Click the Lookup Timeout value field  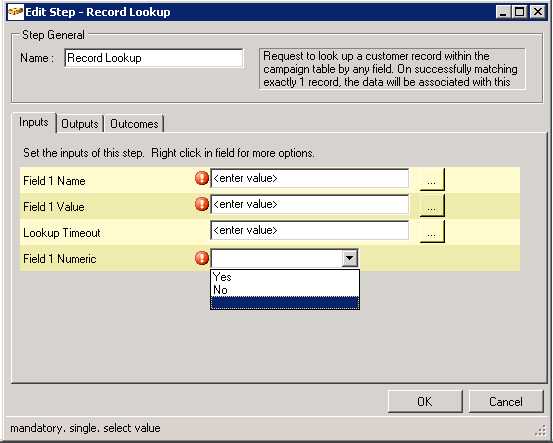coord(310,230)
